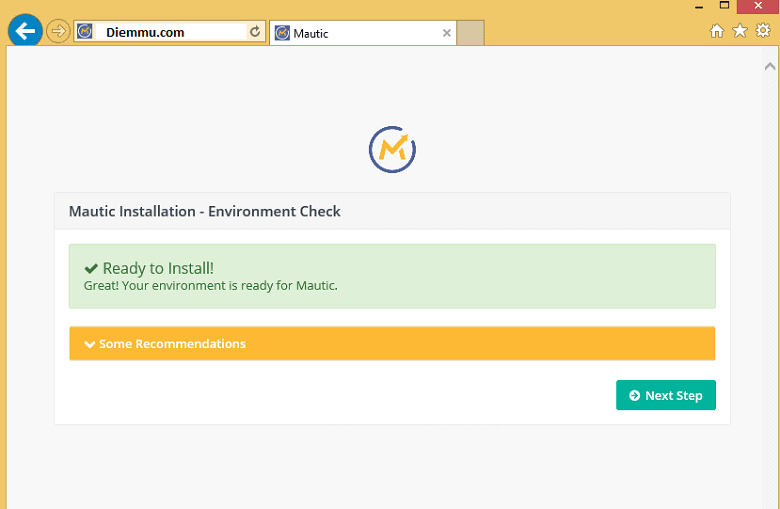780x509 pixels.
Task: Click the forward navigation arrow
Action: click(58, 31)
